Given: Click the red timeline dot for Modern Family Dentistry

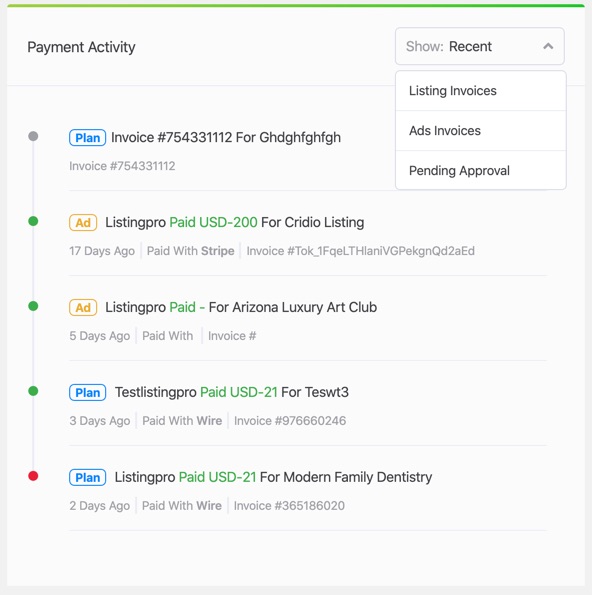Looking at the screenshot, I should point(33,476).
